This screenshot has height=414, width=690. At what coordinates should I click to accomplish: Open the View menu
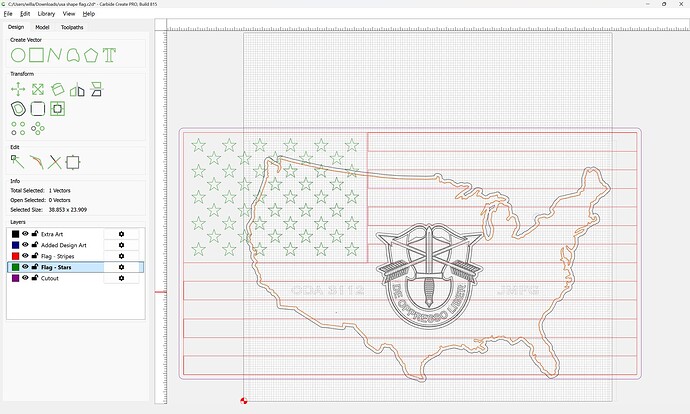pyautogui.click(x=69, y=14)
